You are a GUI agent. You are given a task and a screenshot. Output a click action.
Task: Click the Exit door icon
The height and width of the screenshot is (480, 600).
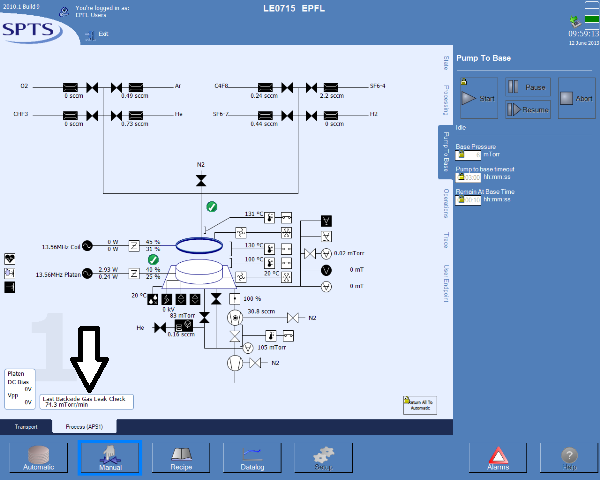point(88,34)
